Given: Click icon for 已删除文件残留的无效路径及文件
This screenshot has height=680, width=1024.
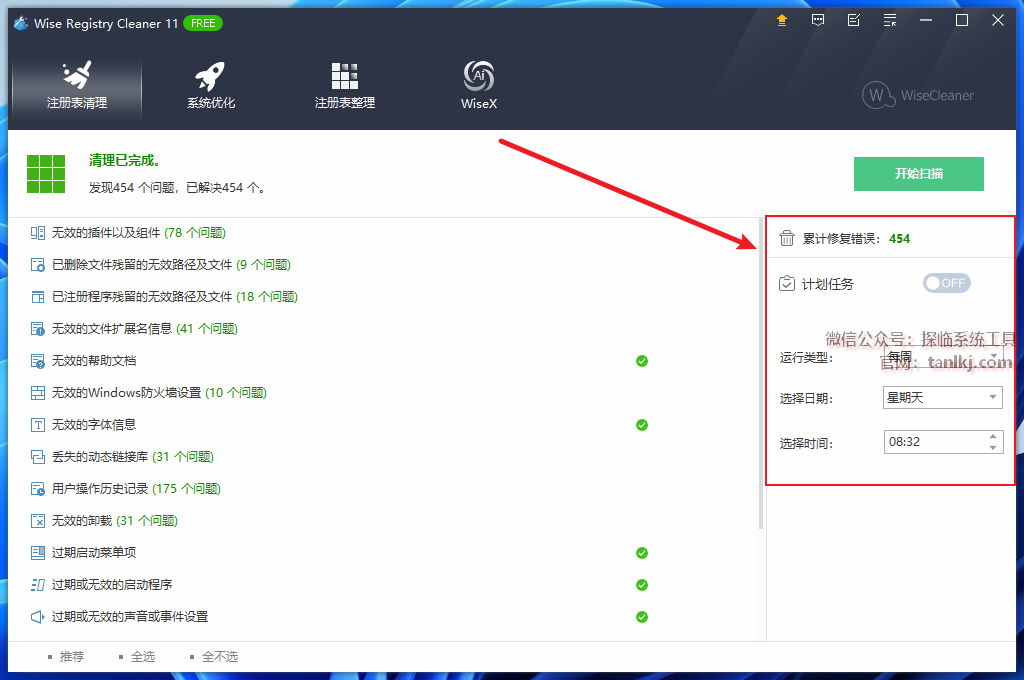Looking at the screenshot, I should [x=38, y=265].
